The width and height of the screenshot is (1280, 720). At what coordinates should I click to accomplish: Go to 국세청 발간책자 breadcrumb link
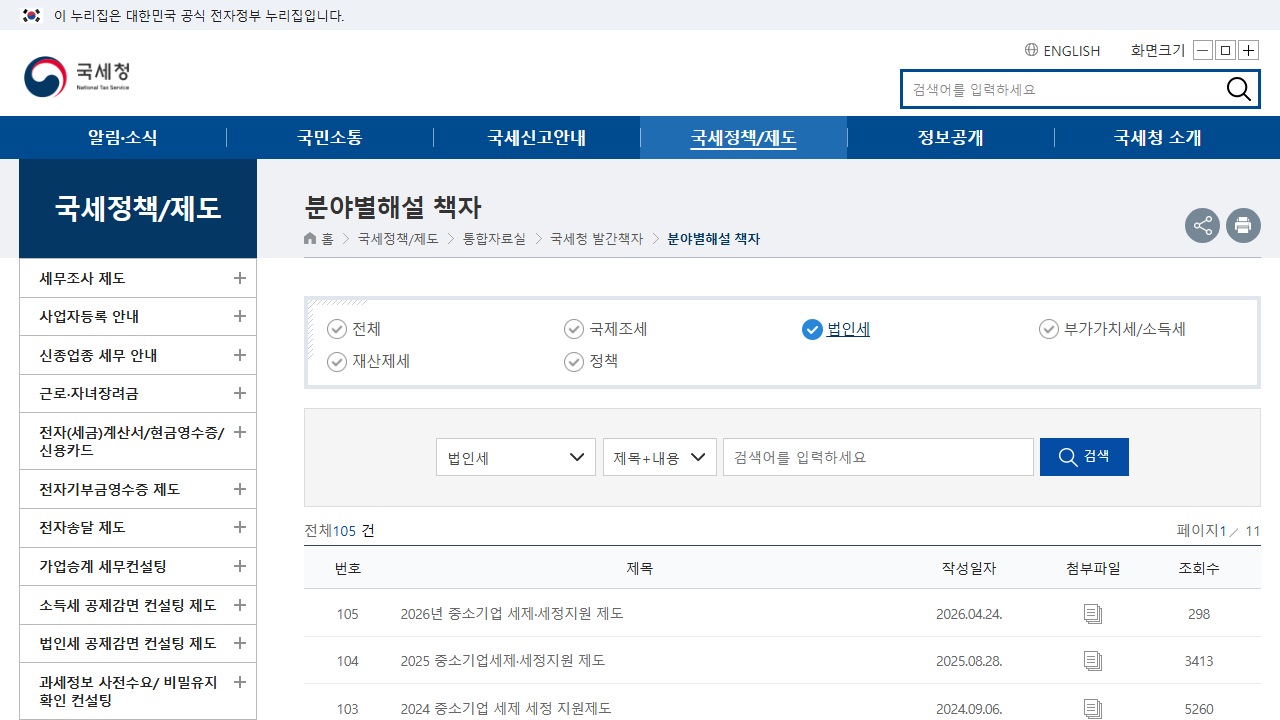tap(597, 239)
